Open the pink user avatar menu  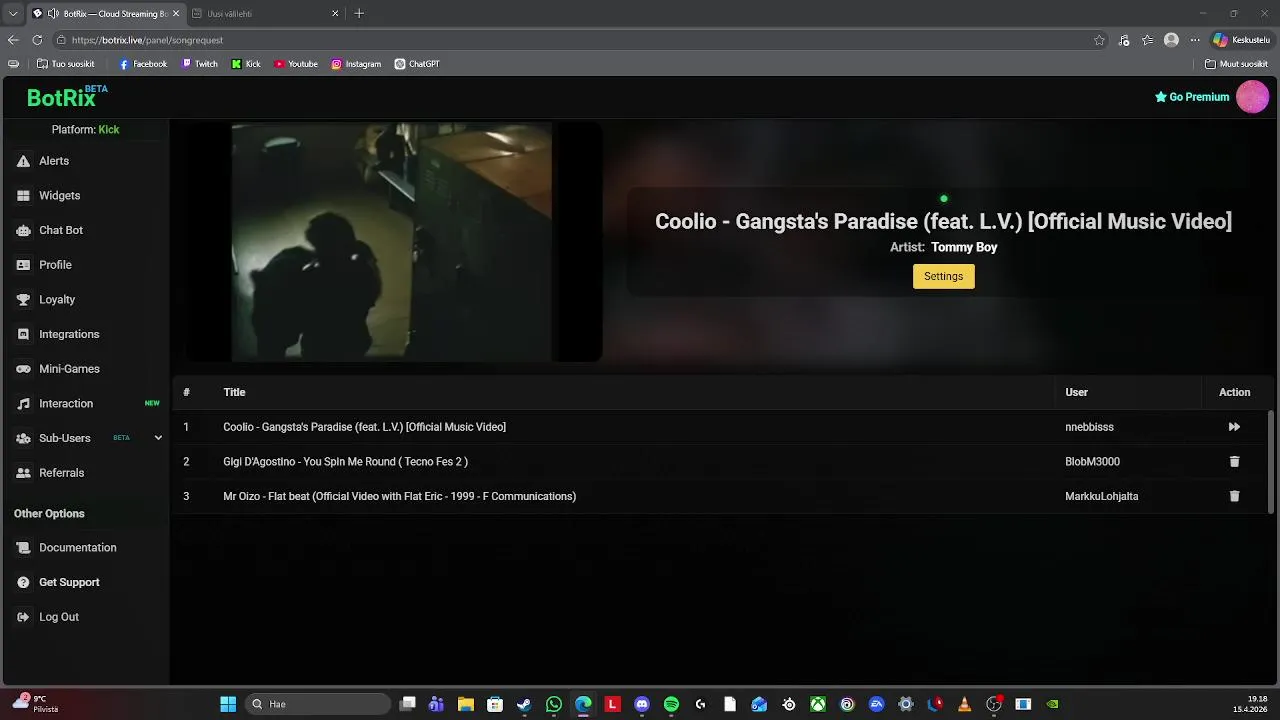click(x=1252, y=97)
